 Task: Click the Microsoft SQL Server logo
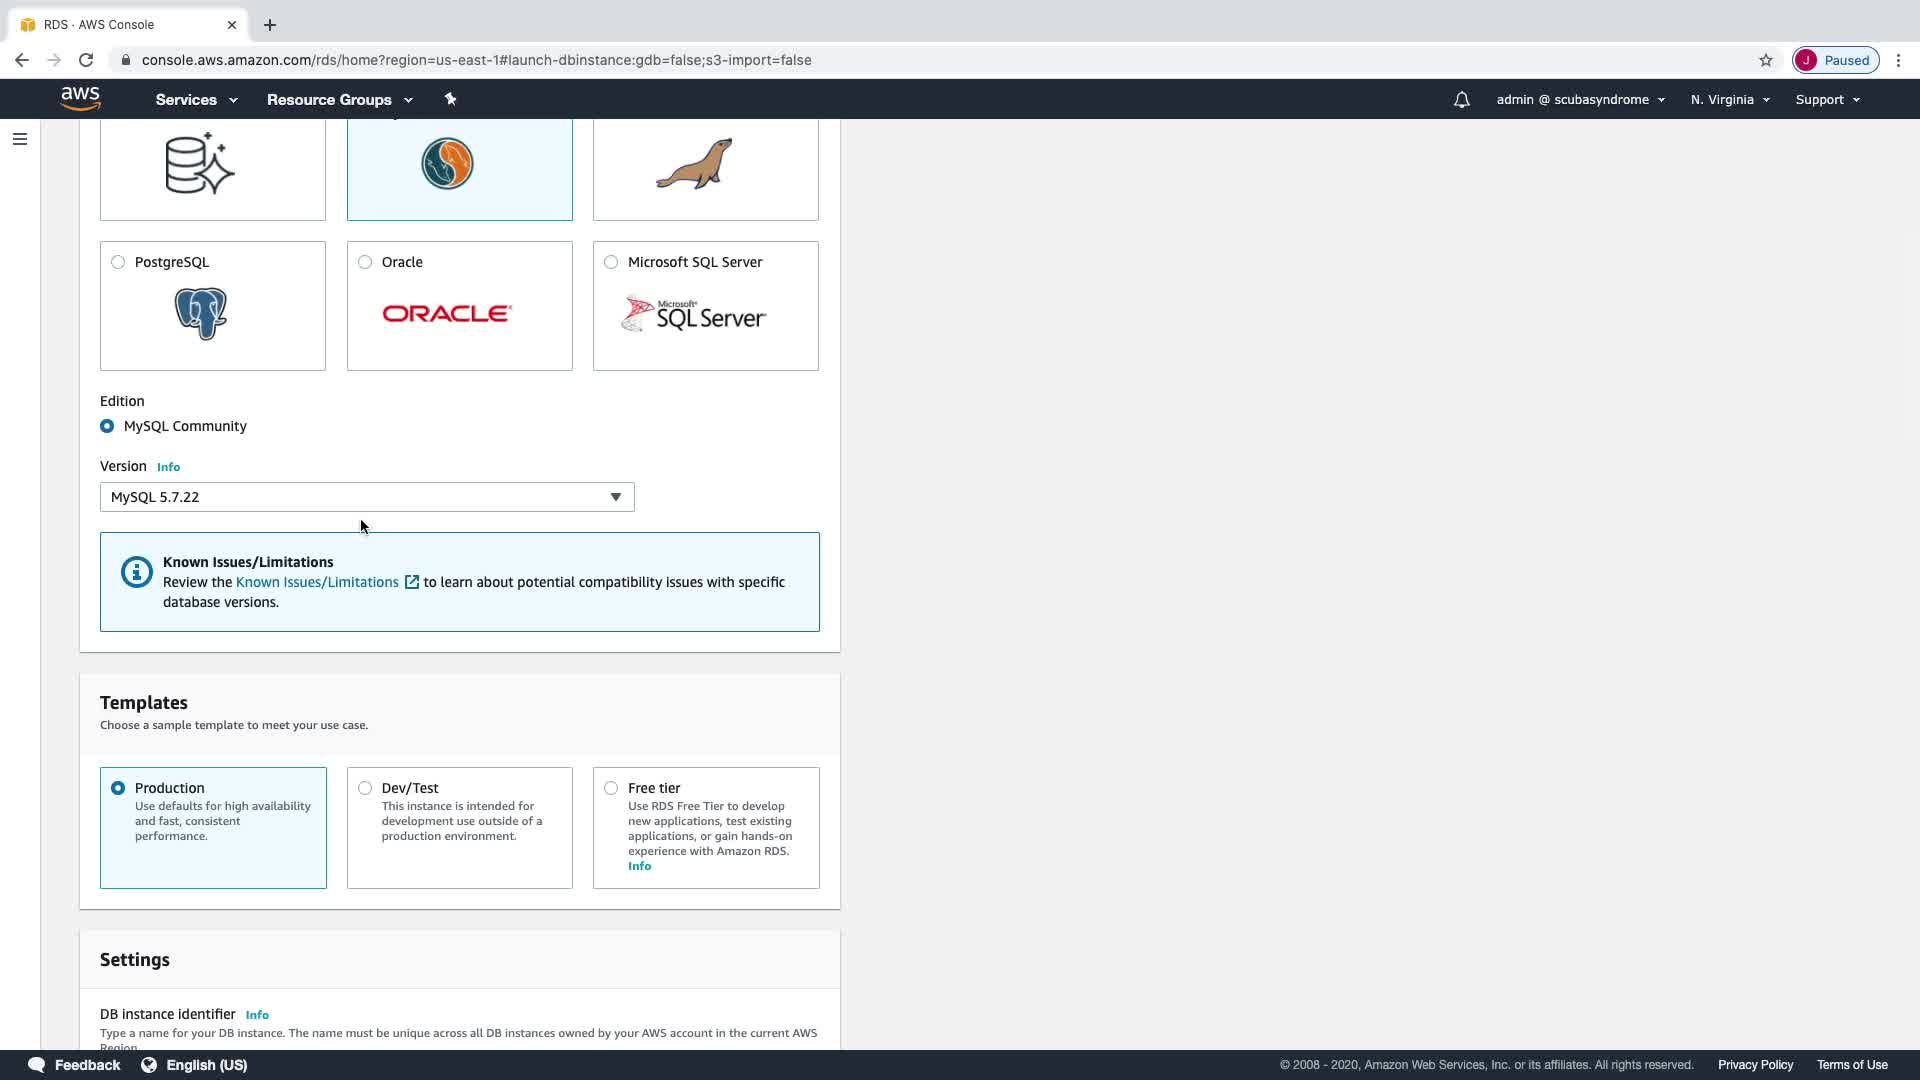[694, 314]
